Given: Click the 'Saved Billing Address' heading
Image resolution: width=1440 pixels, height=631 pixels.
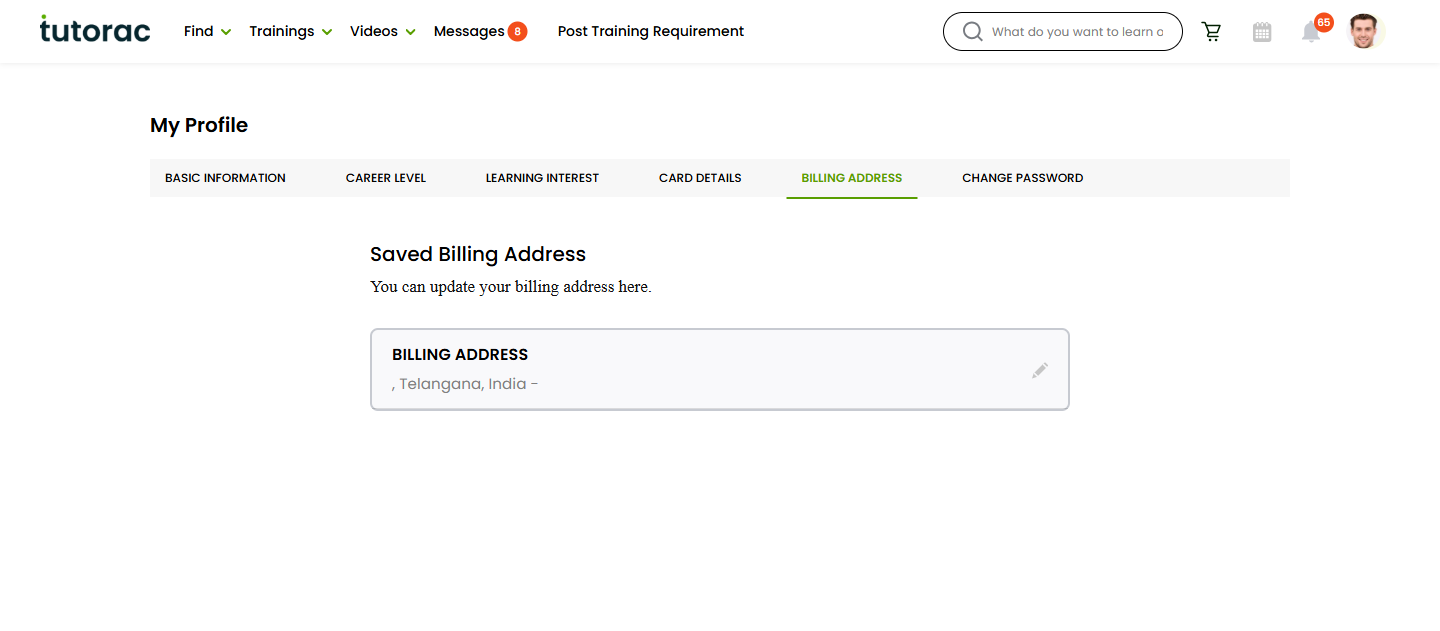Looking at the screenshot, I should point(478,254).
